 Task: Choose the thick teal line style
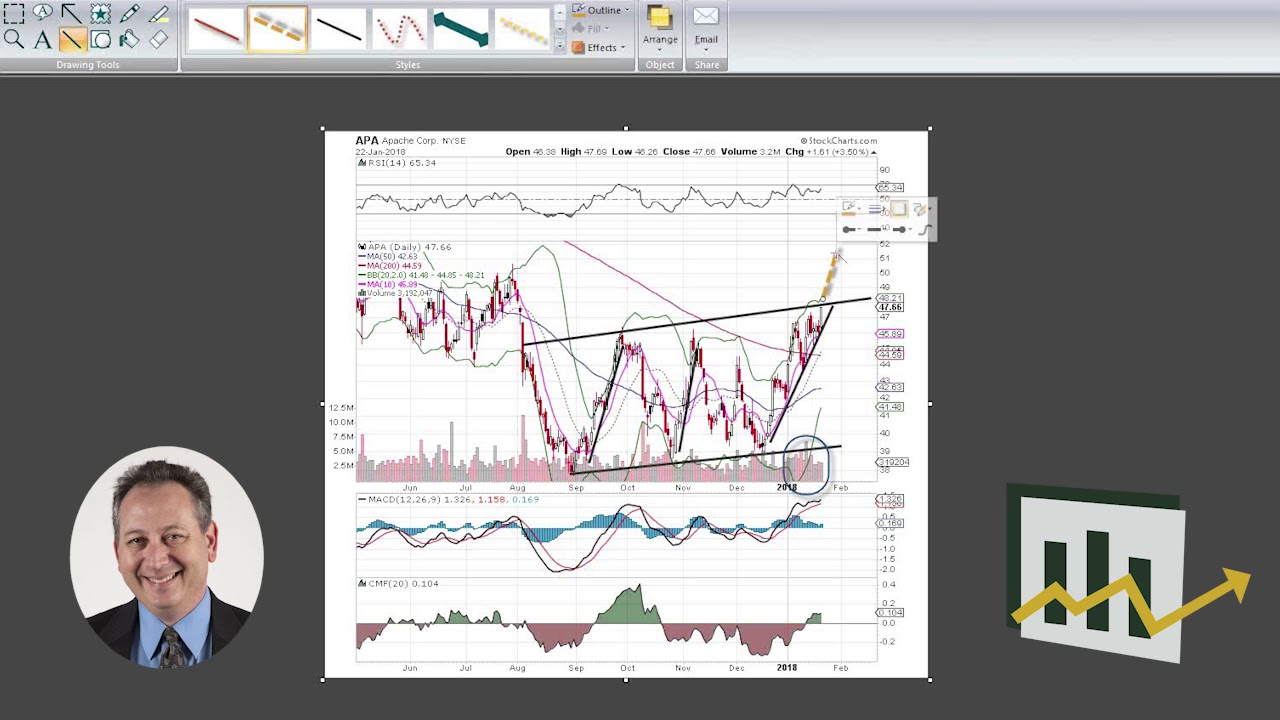[460, 29]
